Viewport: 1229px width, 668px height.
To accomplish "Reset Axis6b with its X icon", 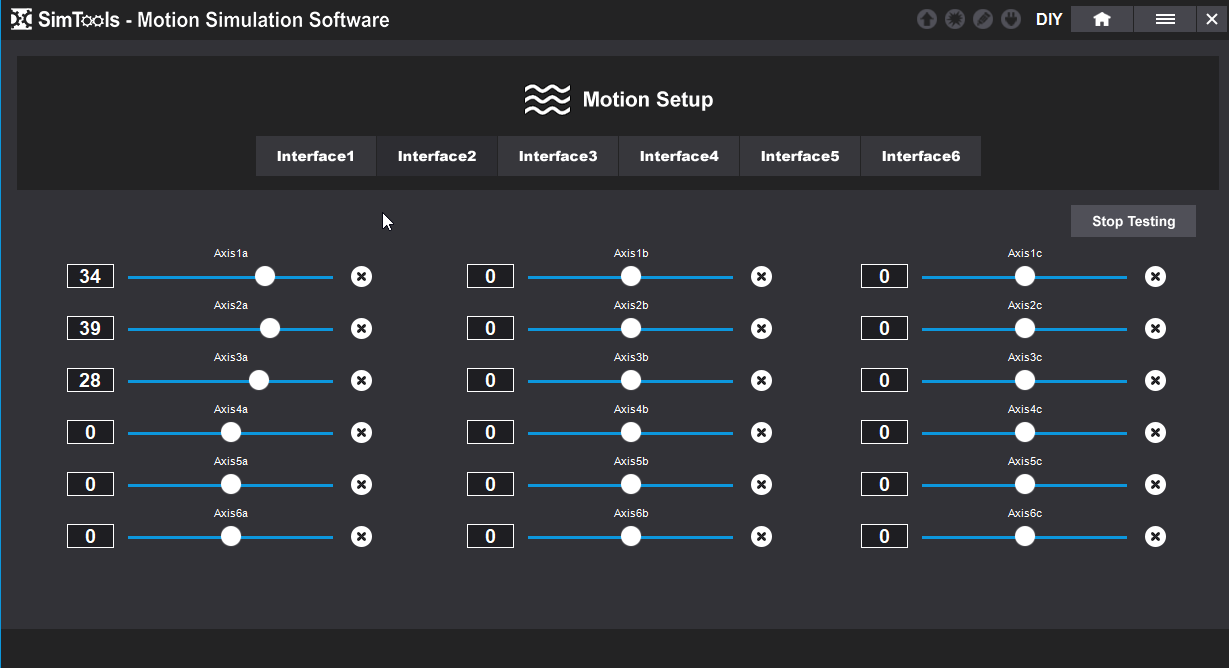I will pyautogui.click(x=762, y=536).
